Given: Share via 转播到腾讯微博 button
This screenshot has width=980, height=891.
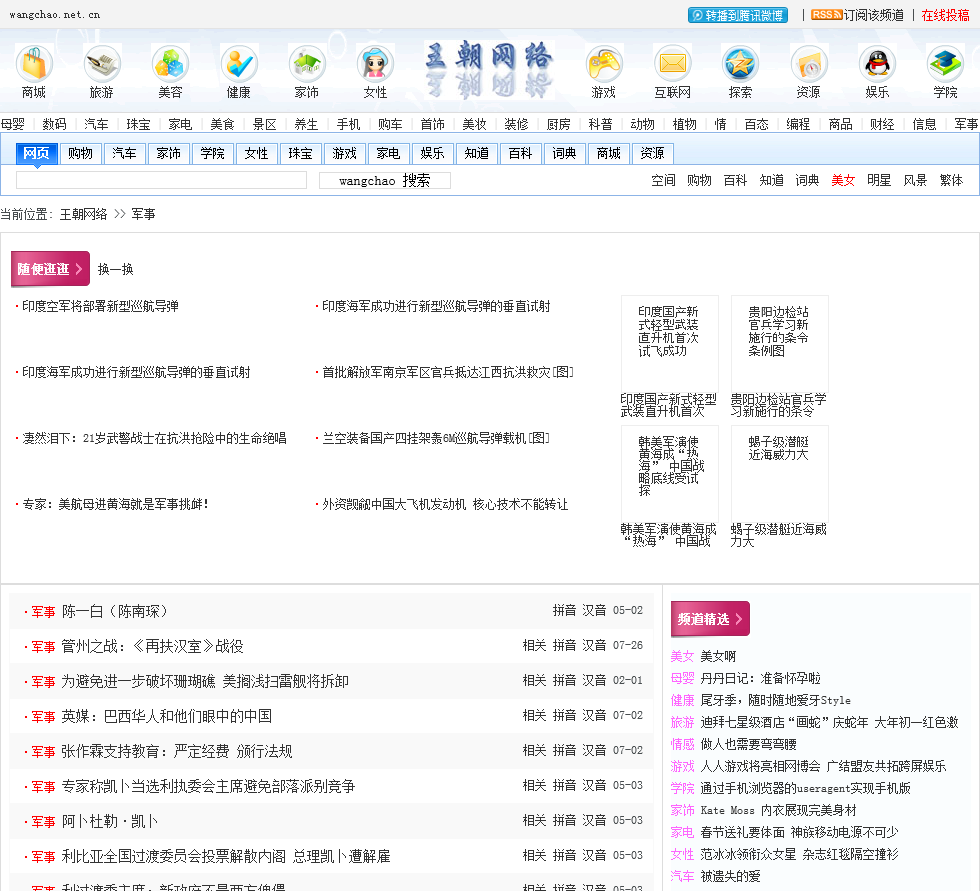Looking at the screenshot, I should (x=738, y=15).
